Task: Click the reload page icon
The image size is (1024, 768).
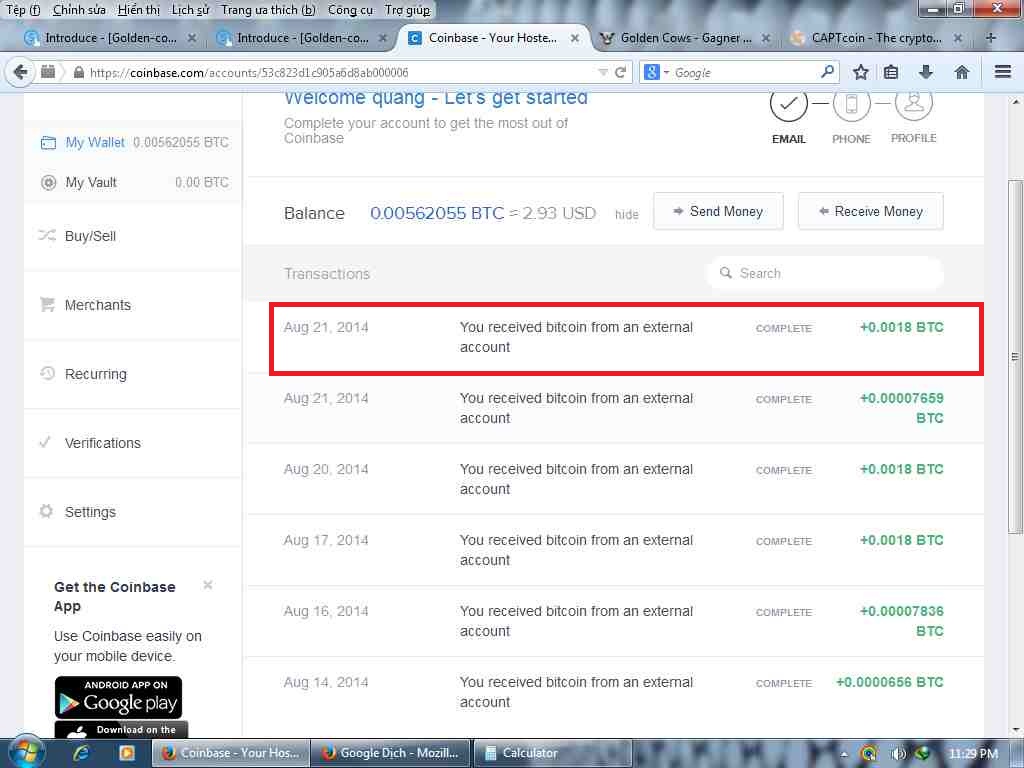Action: pos(620,72)
